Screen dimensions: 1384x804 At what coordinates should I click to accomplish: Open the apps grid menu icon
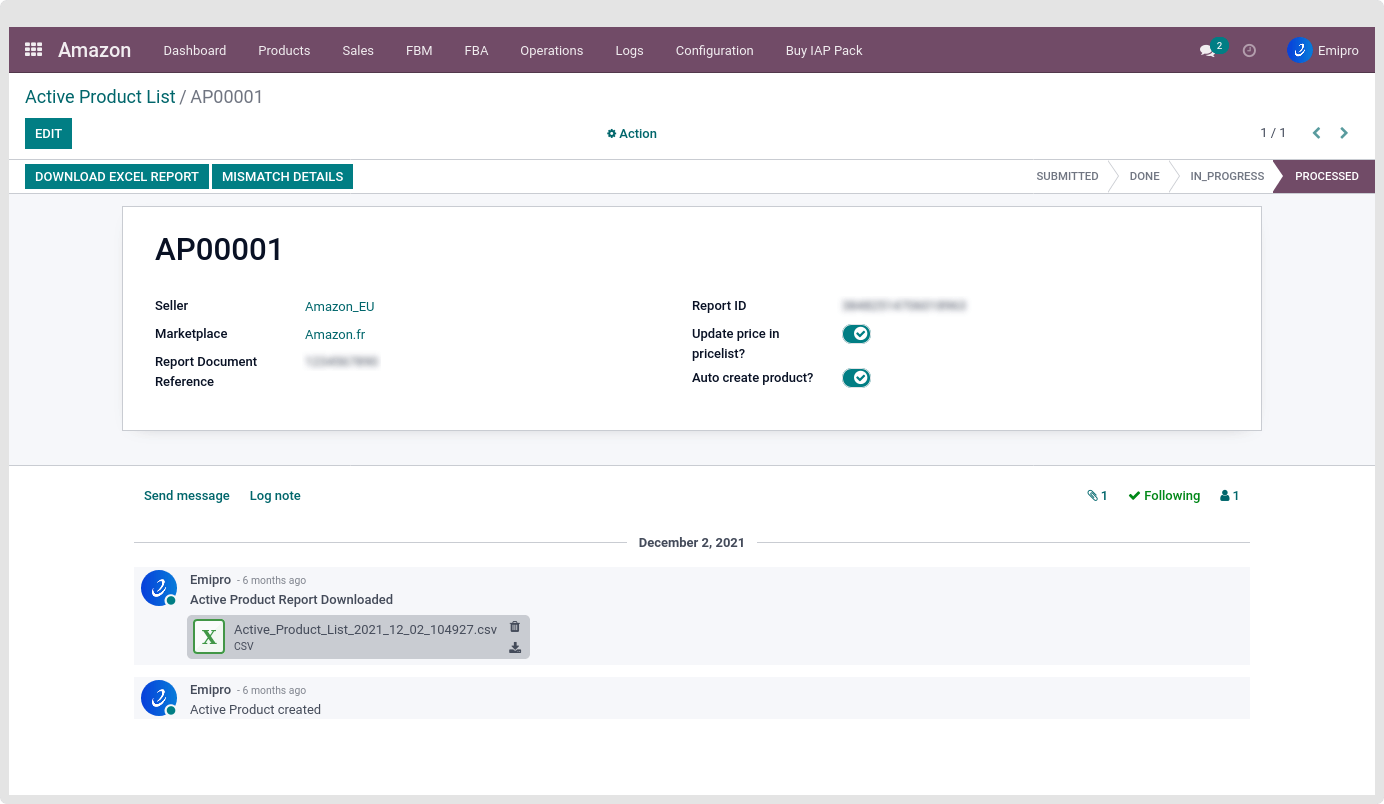click(x=33, y=49)
